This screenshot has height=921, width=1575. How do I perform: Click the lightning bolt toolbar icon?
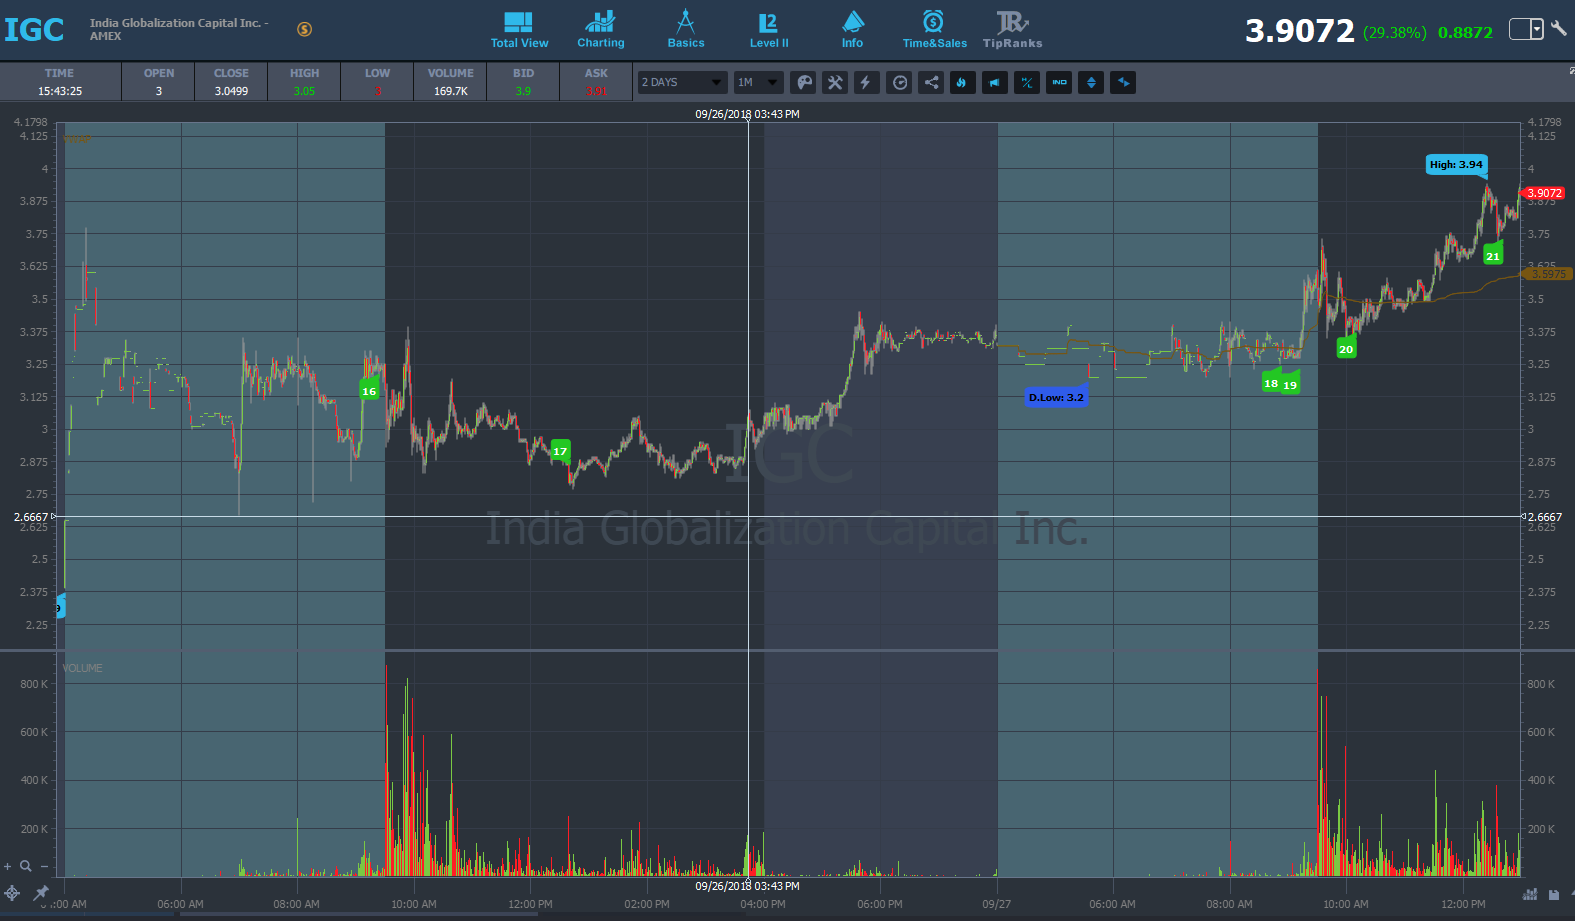(866, 82)
